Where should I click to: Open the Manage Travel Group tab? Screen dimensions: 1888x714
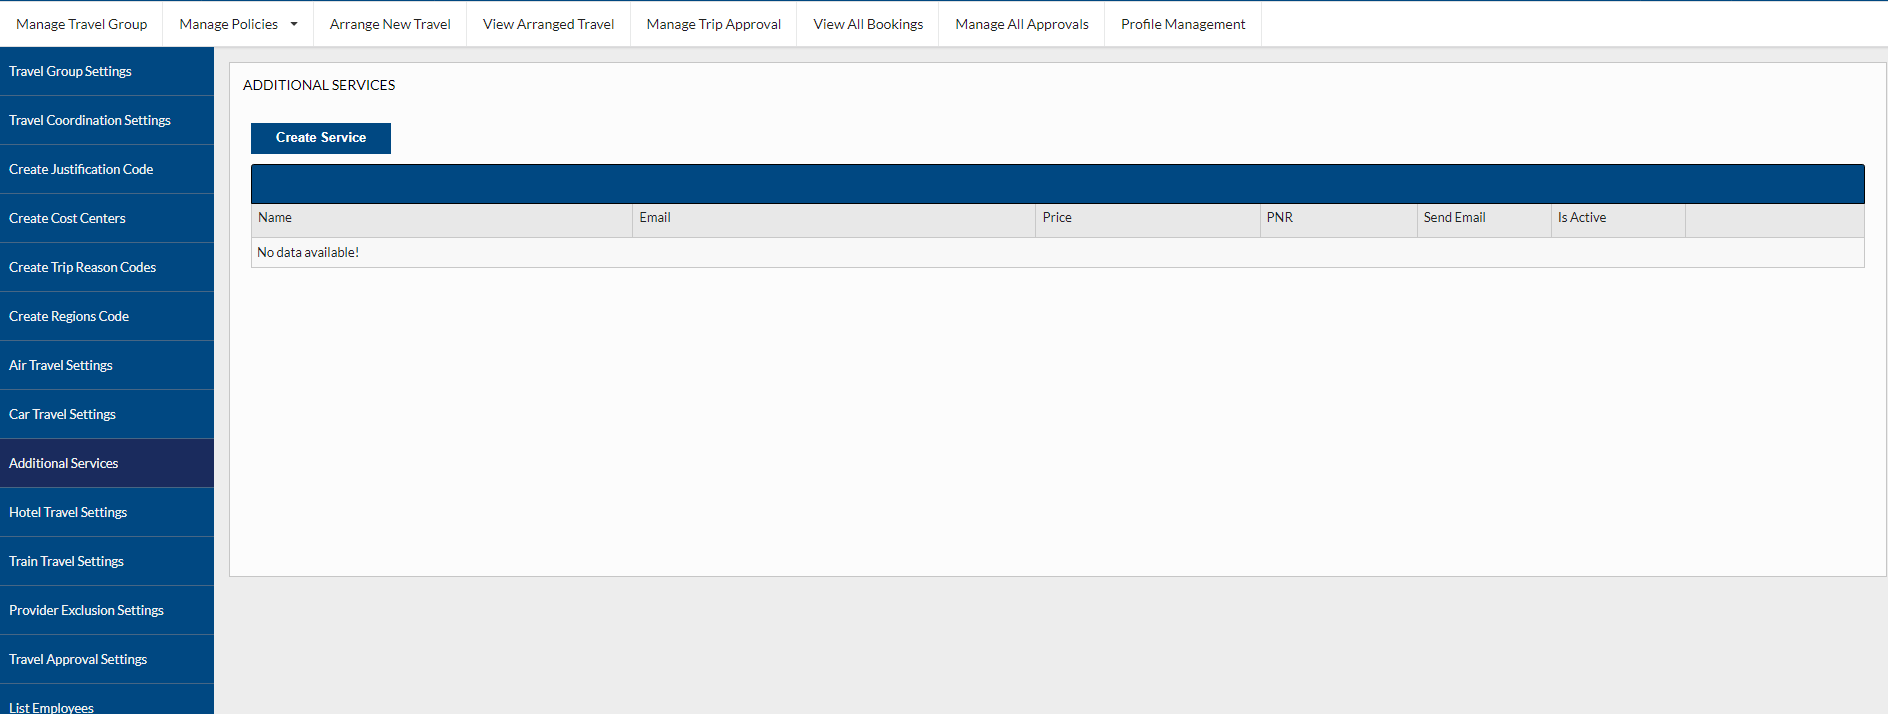pyautogui.click(x=81, y=24)
